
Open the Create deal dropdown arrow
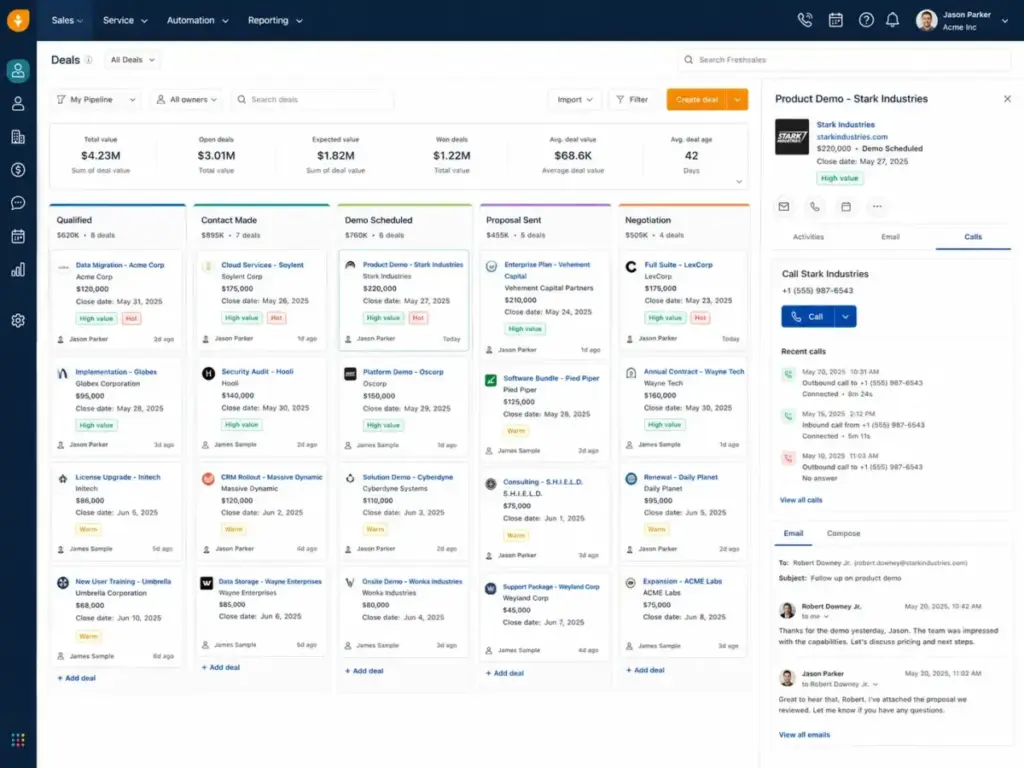737,99
